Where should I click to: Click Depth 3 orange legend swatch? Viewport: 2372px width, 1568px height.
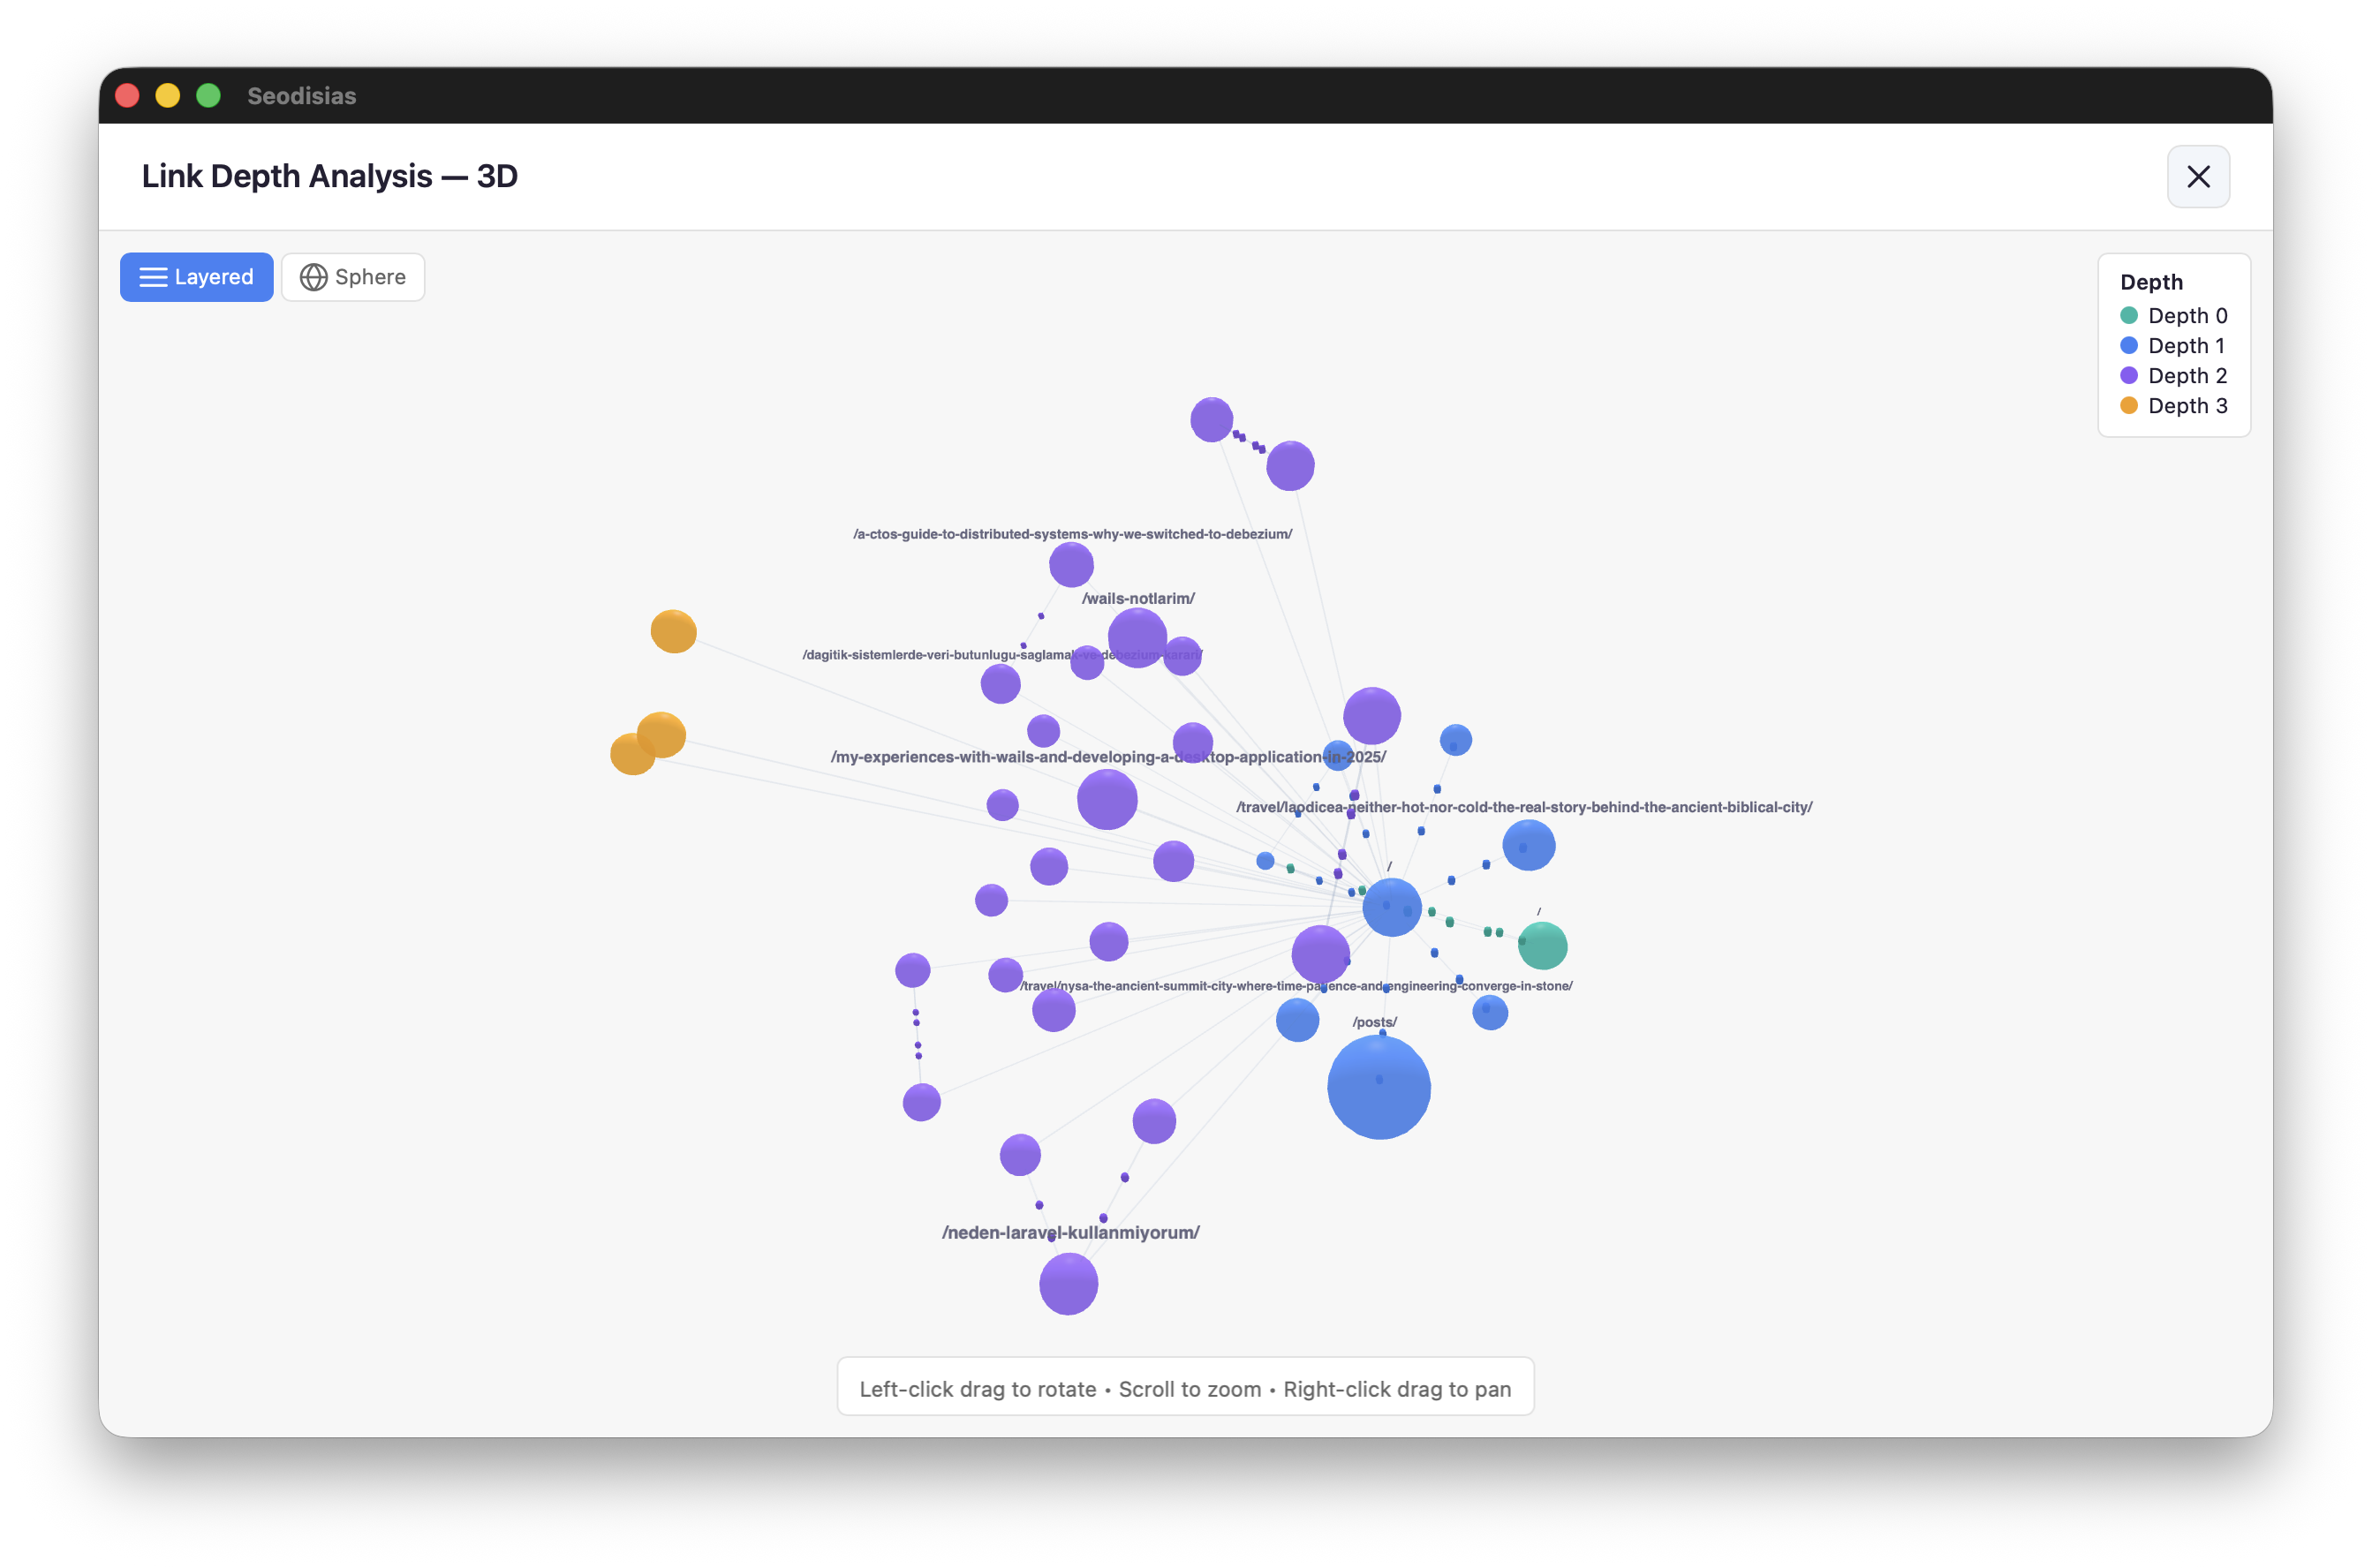(2129, 406)
